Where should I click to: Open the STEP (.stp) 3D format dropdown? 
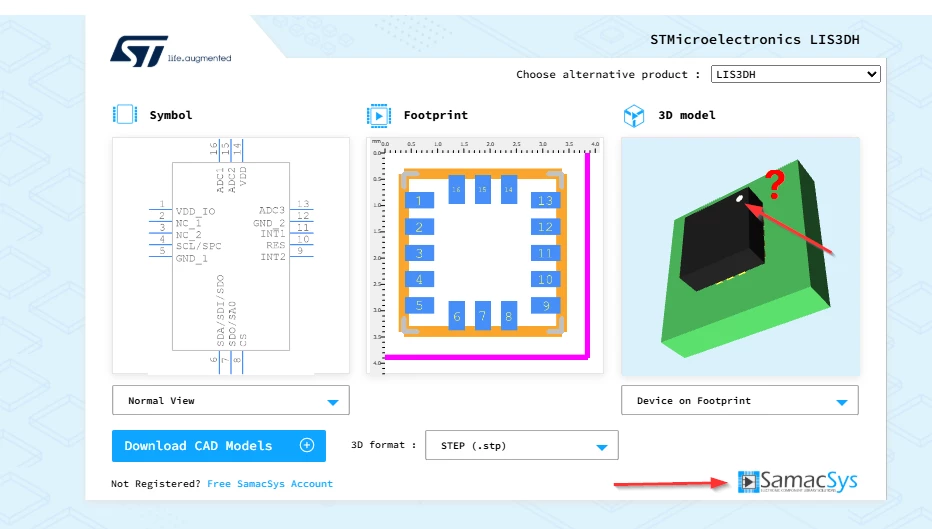(x=521, y=445)
